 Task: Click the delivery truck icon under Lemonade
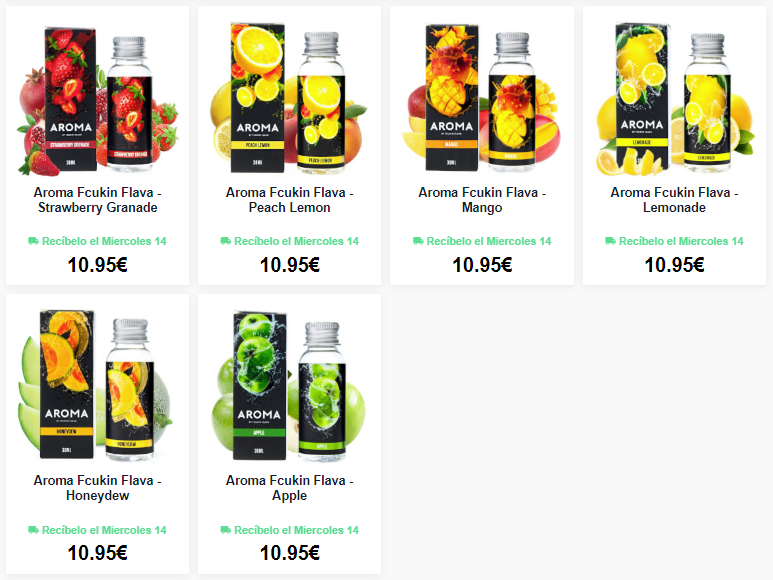pos(610,241)
